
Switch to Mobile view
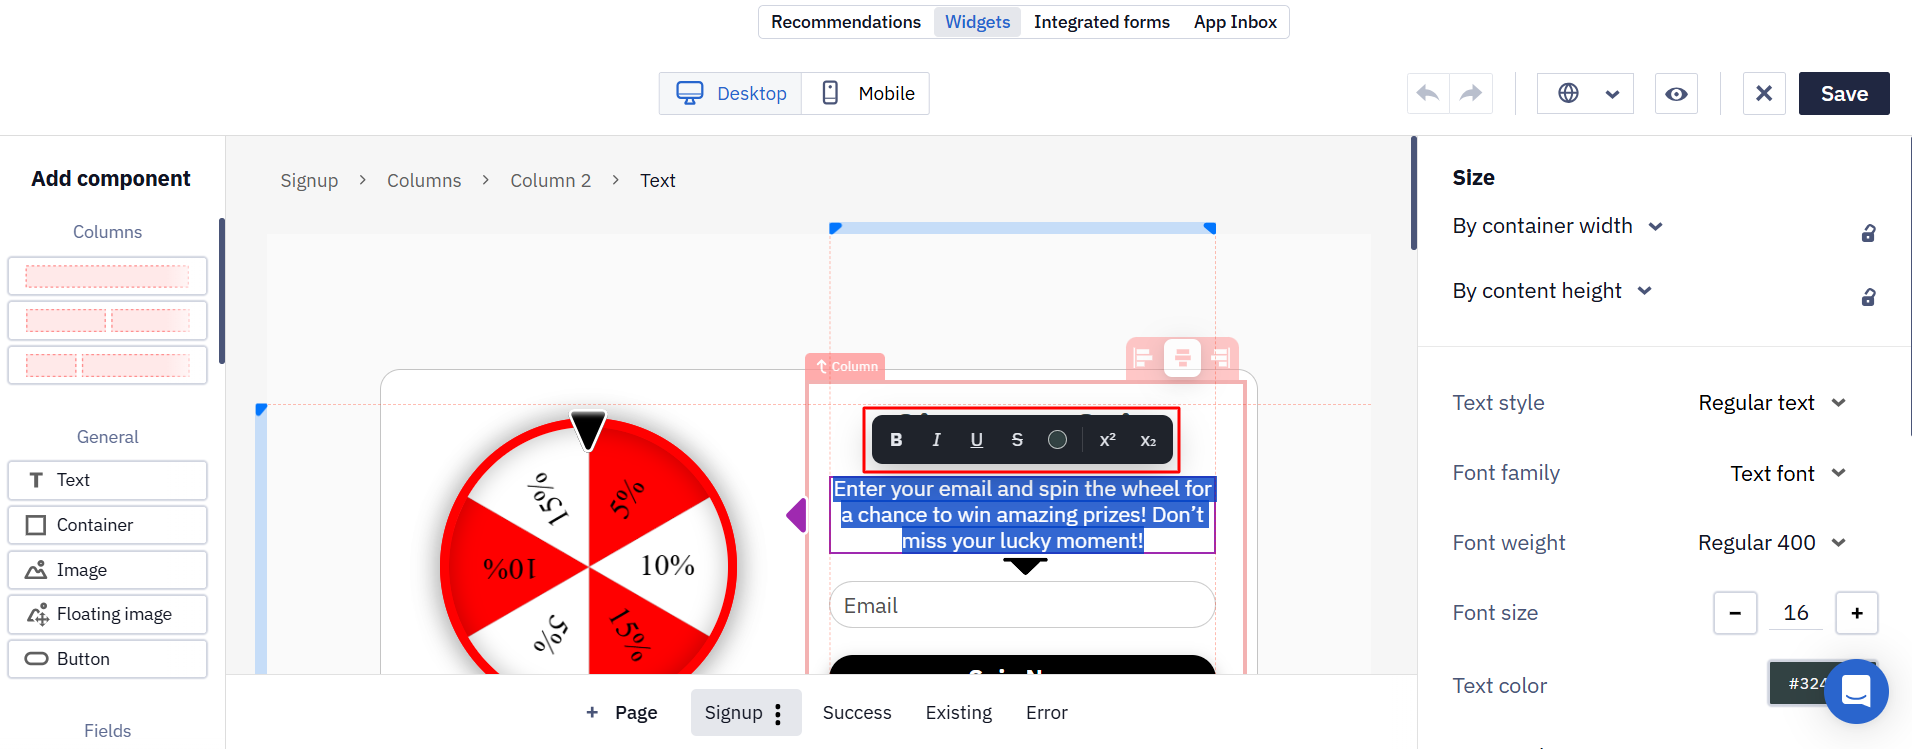866,93
